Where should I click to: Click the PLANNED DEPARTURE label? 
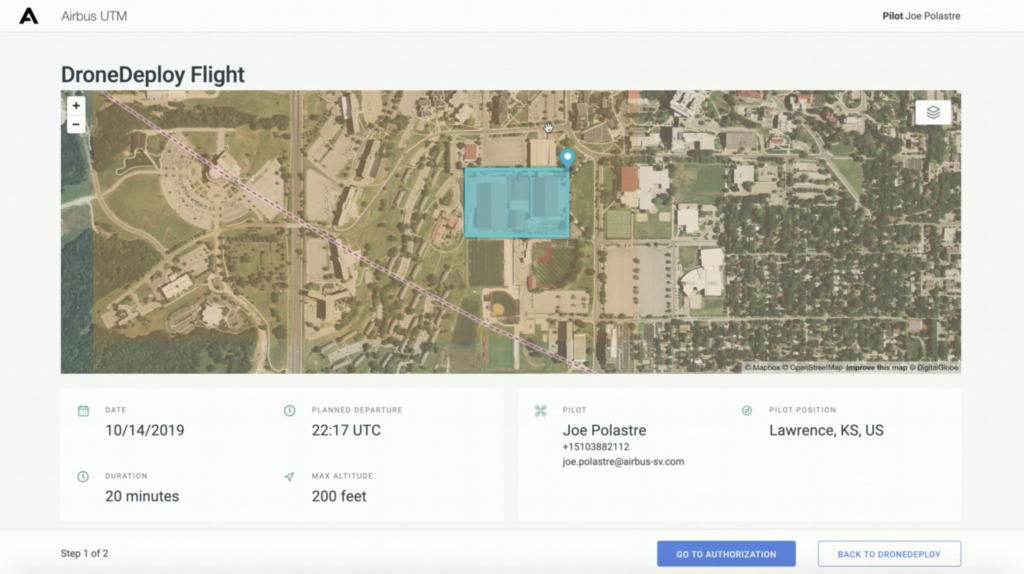(x=357, y=410)
